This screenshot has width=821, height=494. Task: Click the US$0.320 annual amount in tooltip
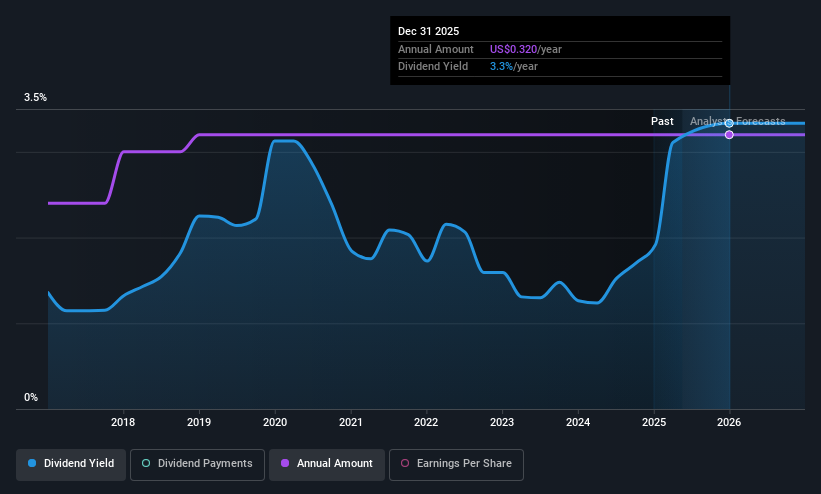point(513,49)
